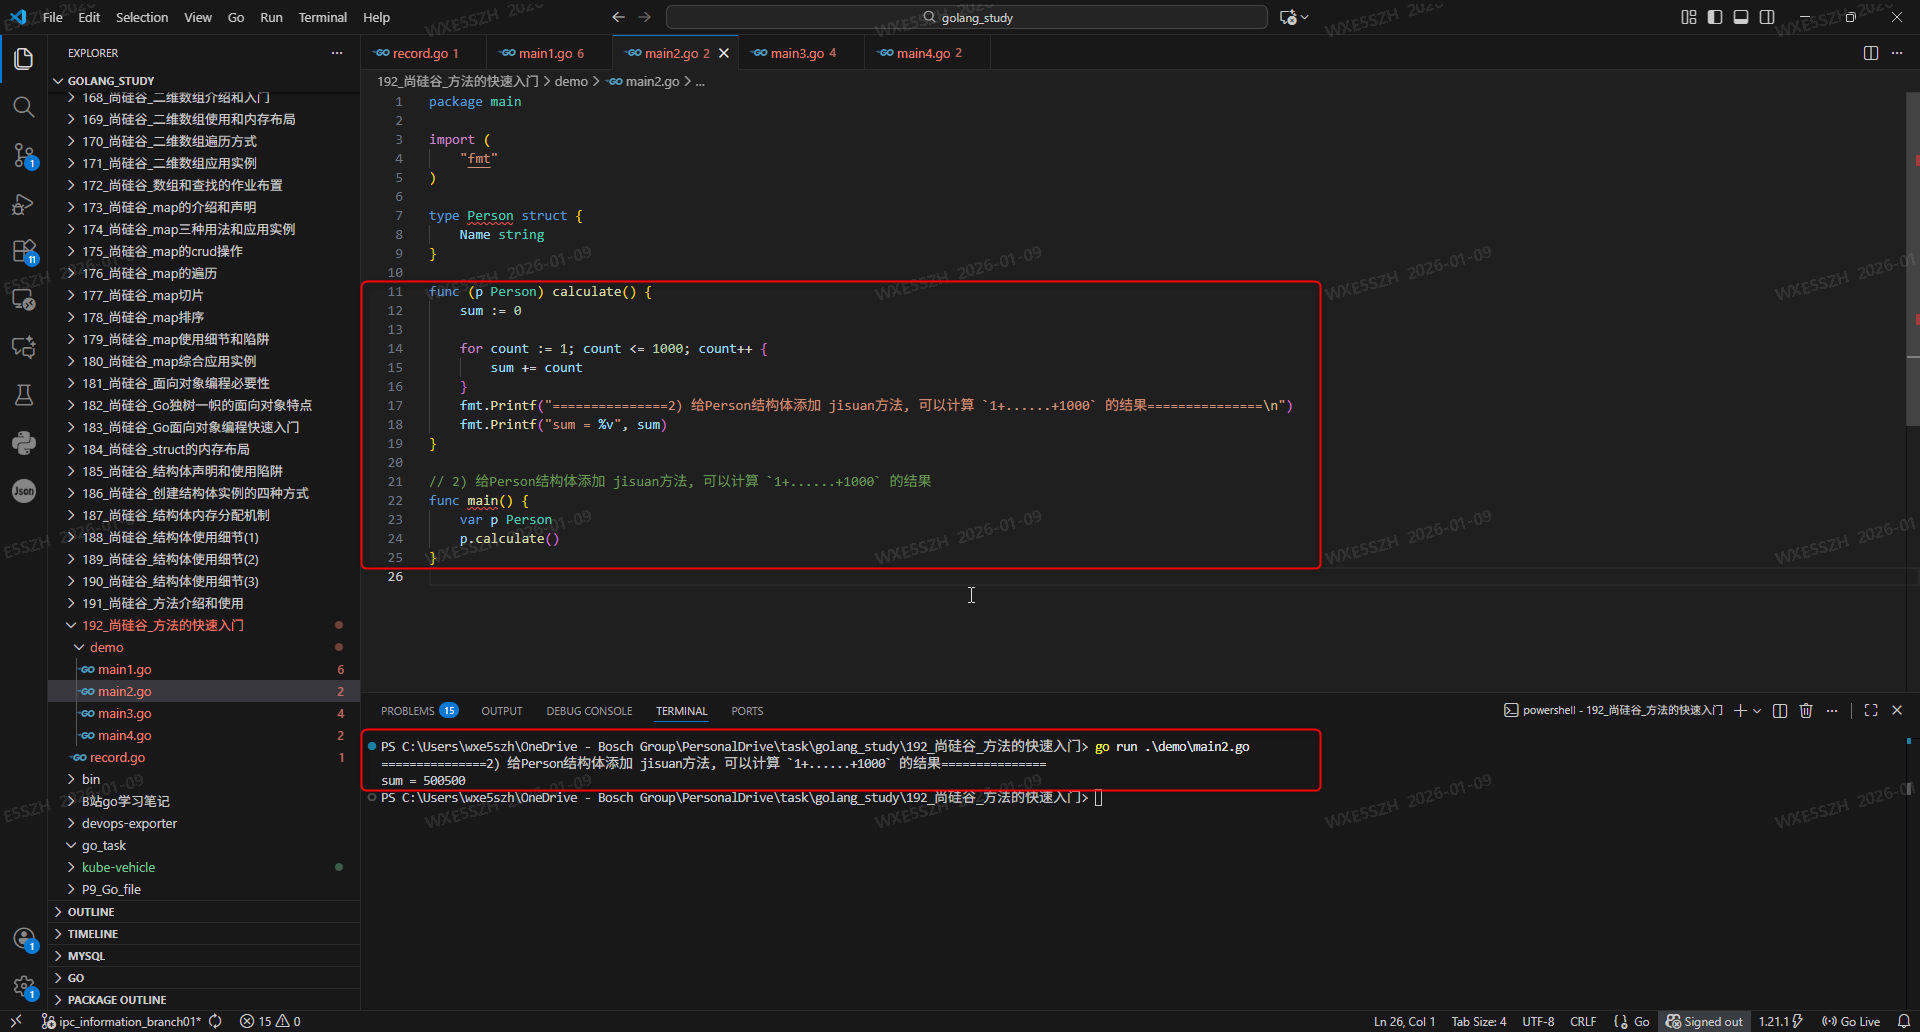The image size is (1920, 1032).
Task: Open the Terminal menu
Action: (322, 17)
